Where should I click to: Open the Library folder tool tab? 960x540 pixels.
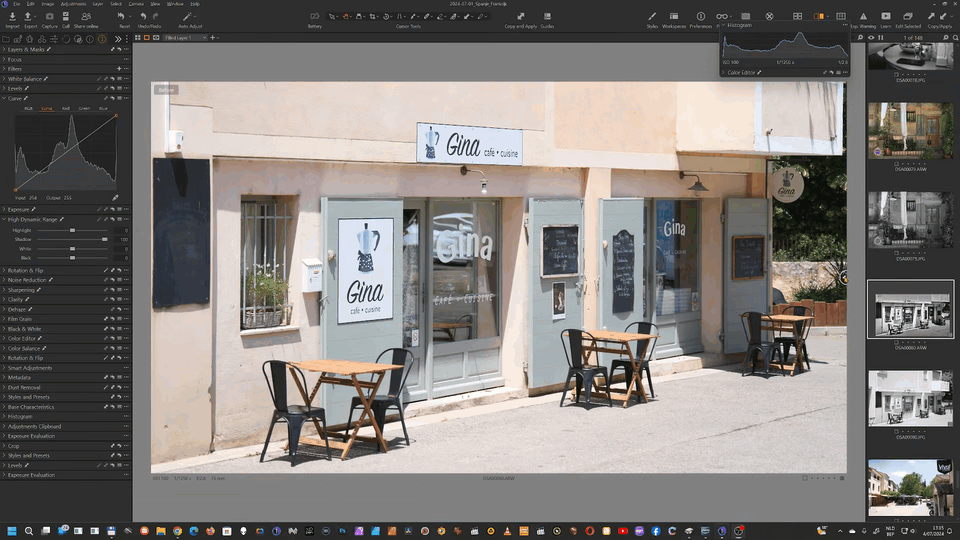(6, 39)
